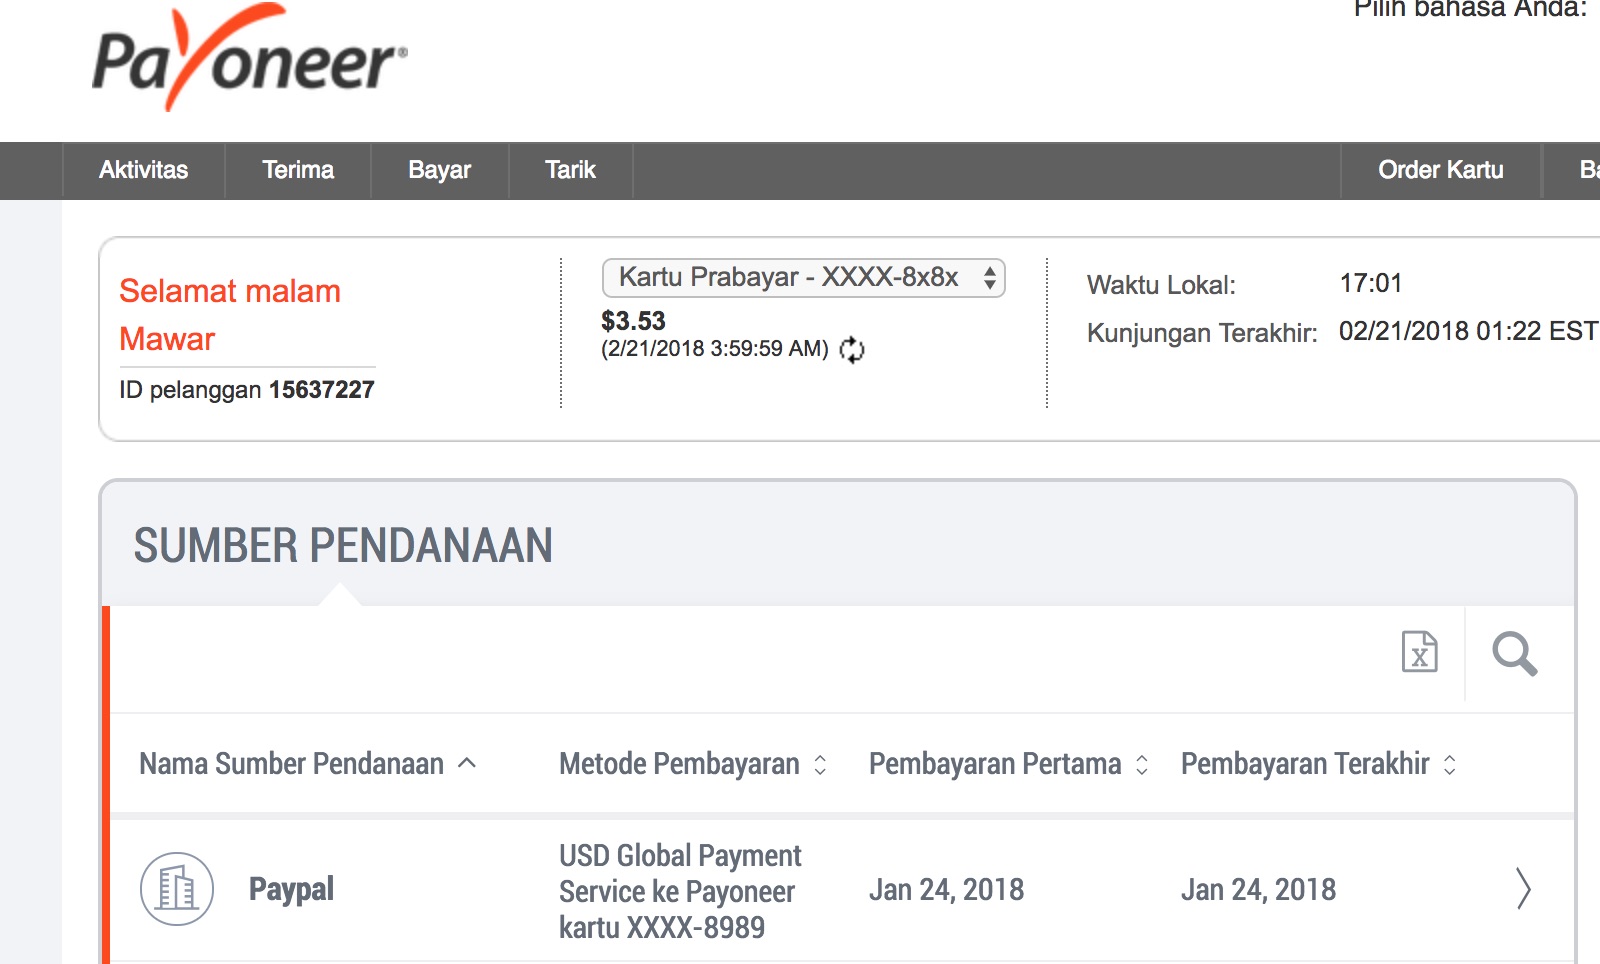Toggle sort on Pembayaran Terakhir column

[1450, 763]
